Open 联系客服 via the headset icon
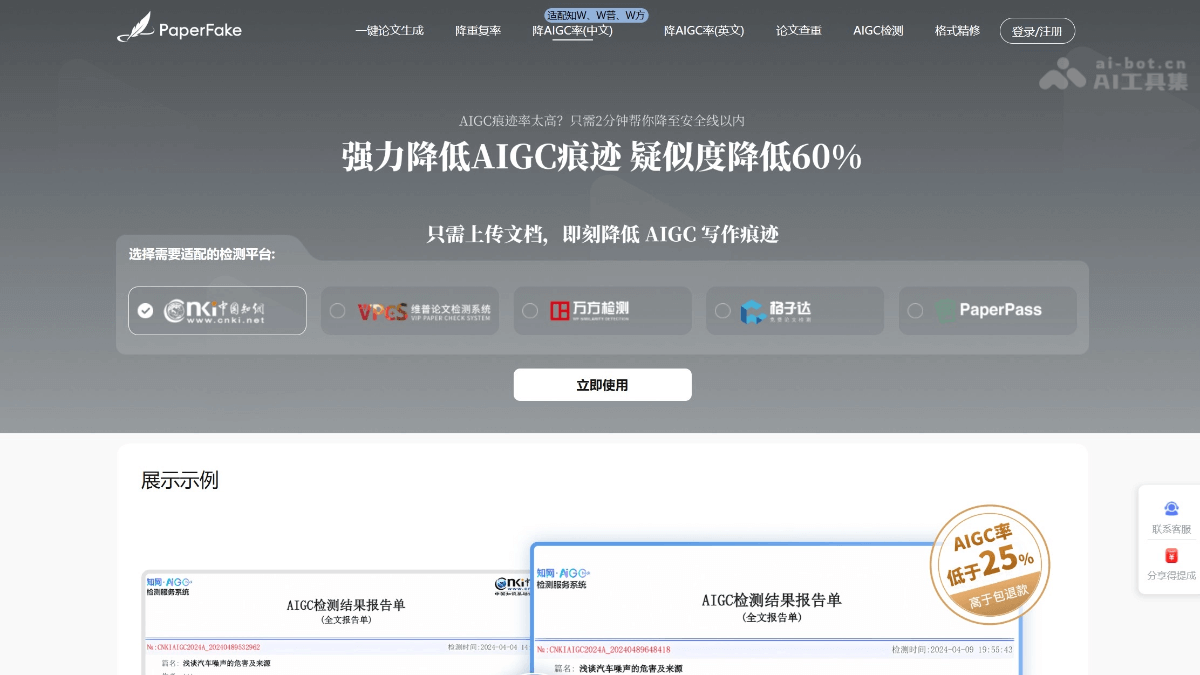 [1170, 515]
